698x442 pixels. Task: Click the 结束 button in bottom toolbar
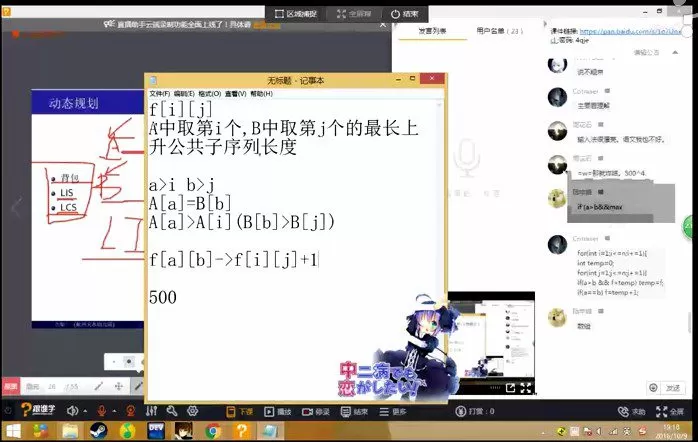[x=354, y=412]
